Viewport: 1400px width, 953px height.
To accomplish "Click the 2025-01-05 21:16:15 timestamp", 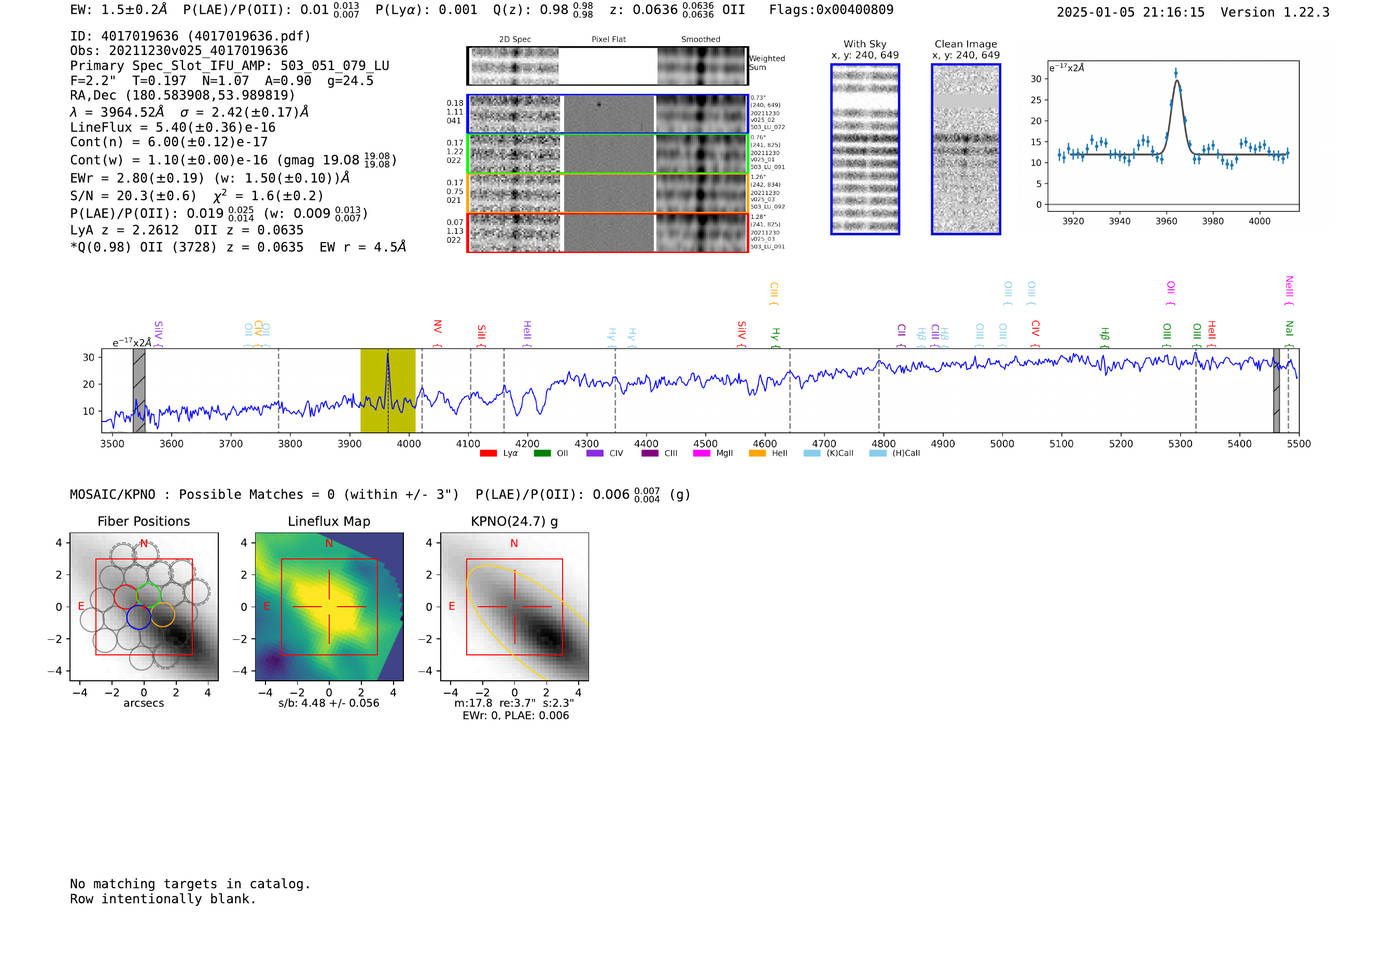I will pyautogui.click(x=1131, y=13).
